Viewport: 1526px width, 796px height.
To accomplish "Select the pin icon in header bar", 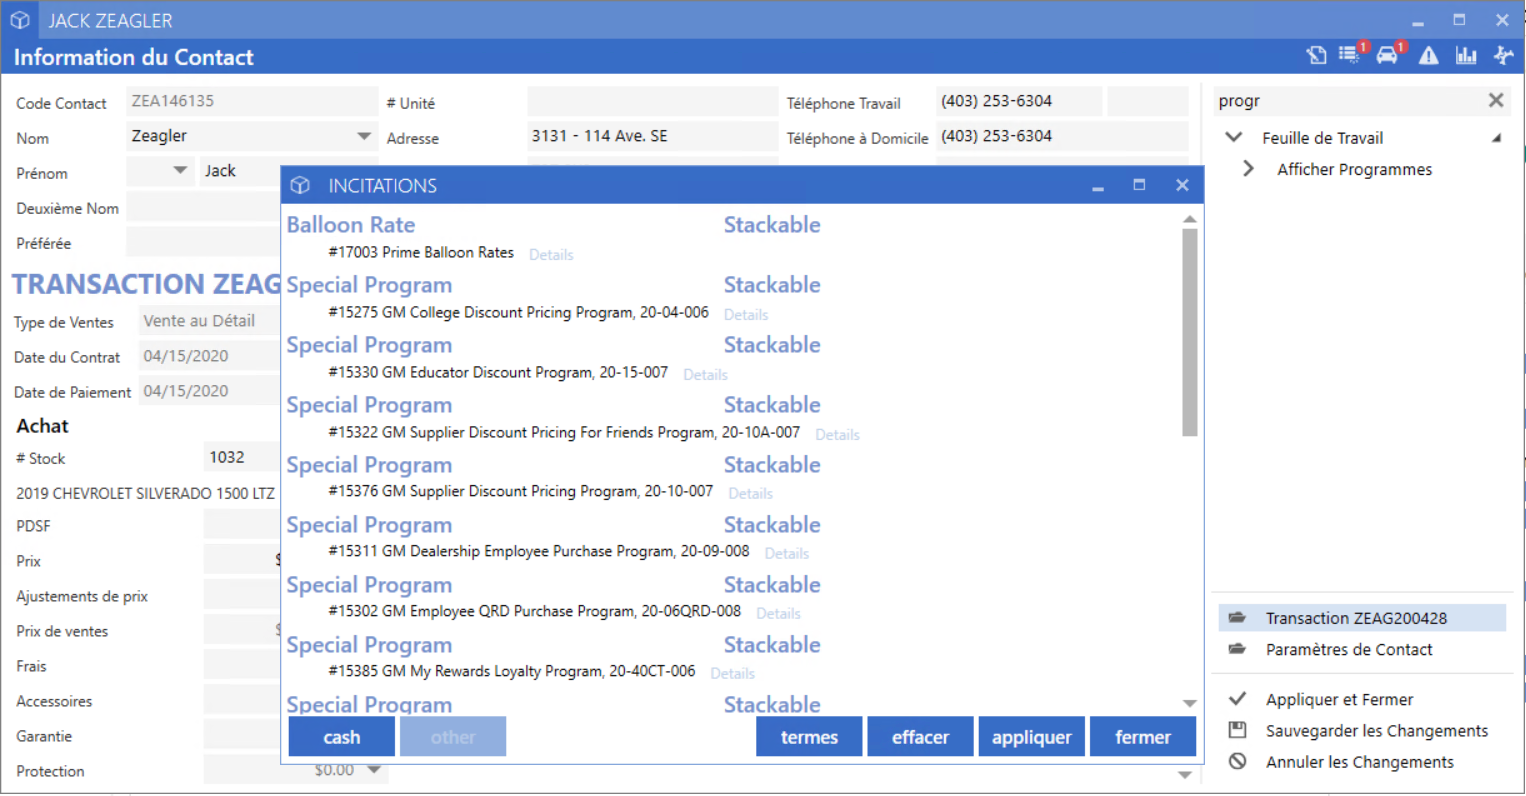I will (x=1503, y=56).
